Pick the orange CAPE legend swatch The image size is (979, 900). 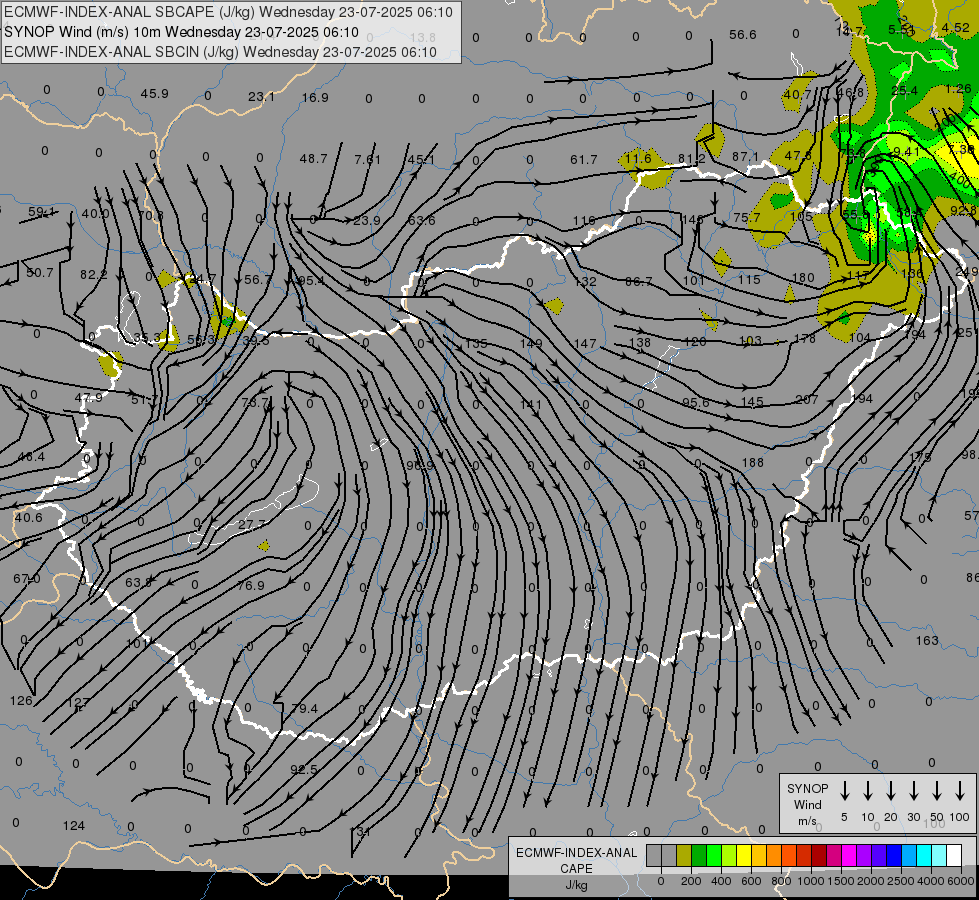tap(774, 855)
